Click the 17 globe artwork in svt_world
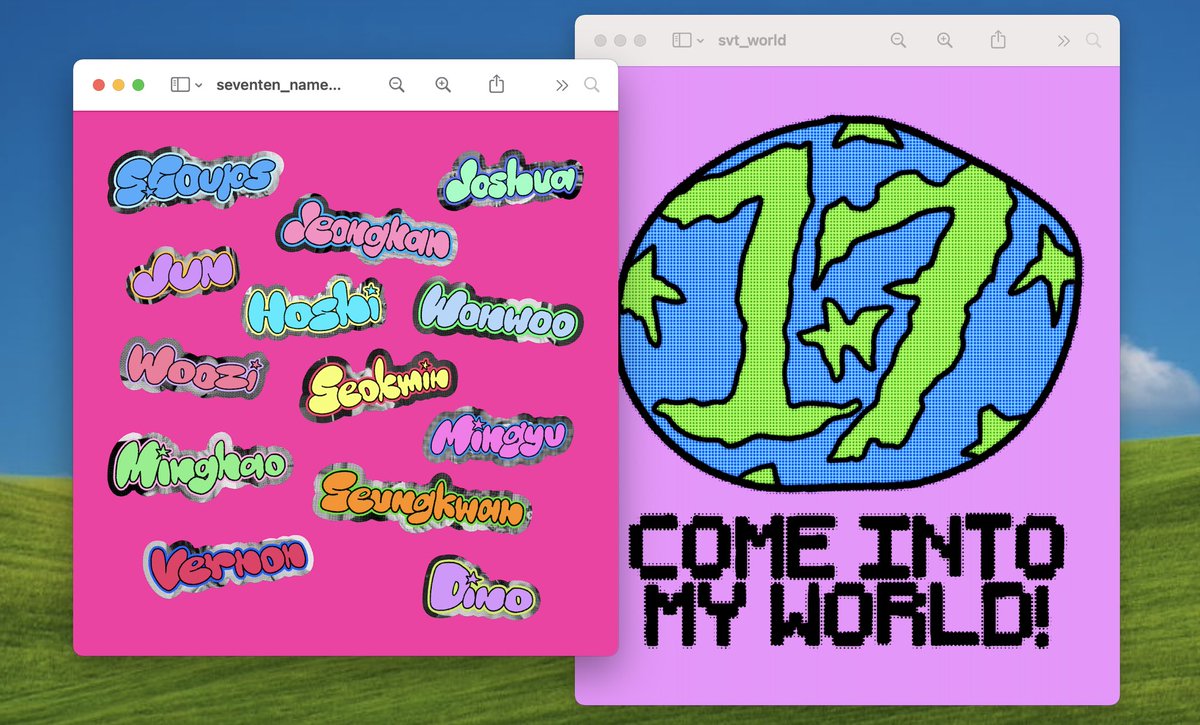Screen dimensions: 1200x725 (x=848, y=303)
